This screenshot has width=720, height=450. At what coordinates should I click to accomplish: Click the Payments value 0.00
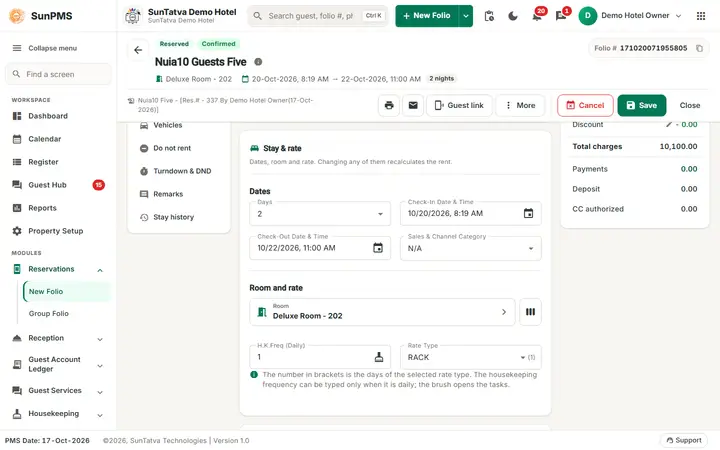(x=689, y=169)
